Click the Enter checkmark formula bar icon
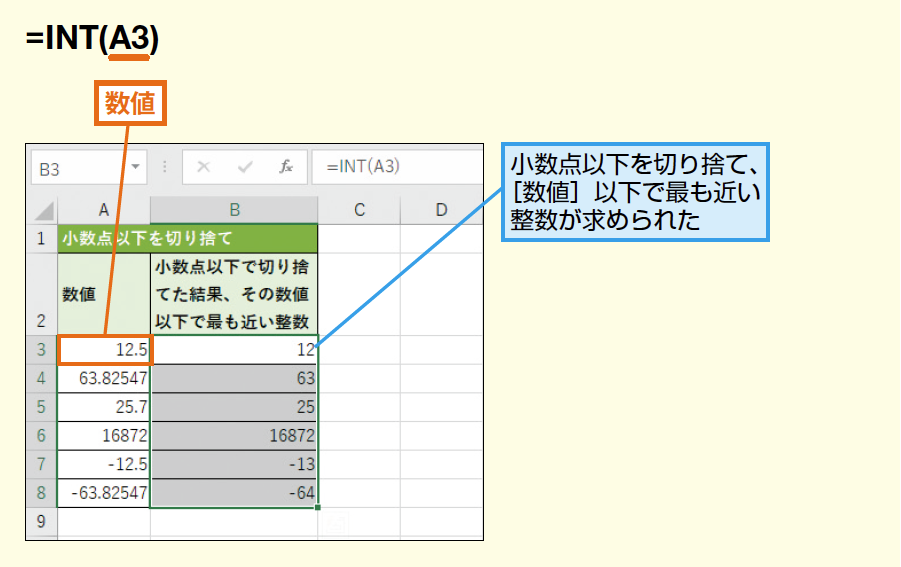 click(245, 167)
